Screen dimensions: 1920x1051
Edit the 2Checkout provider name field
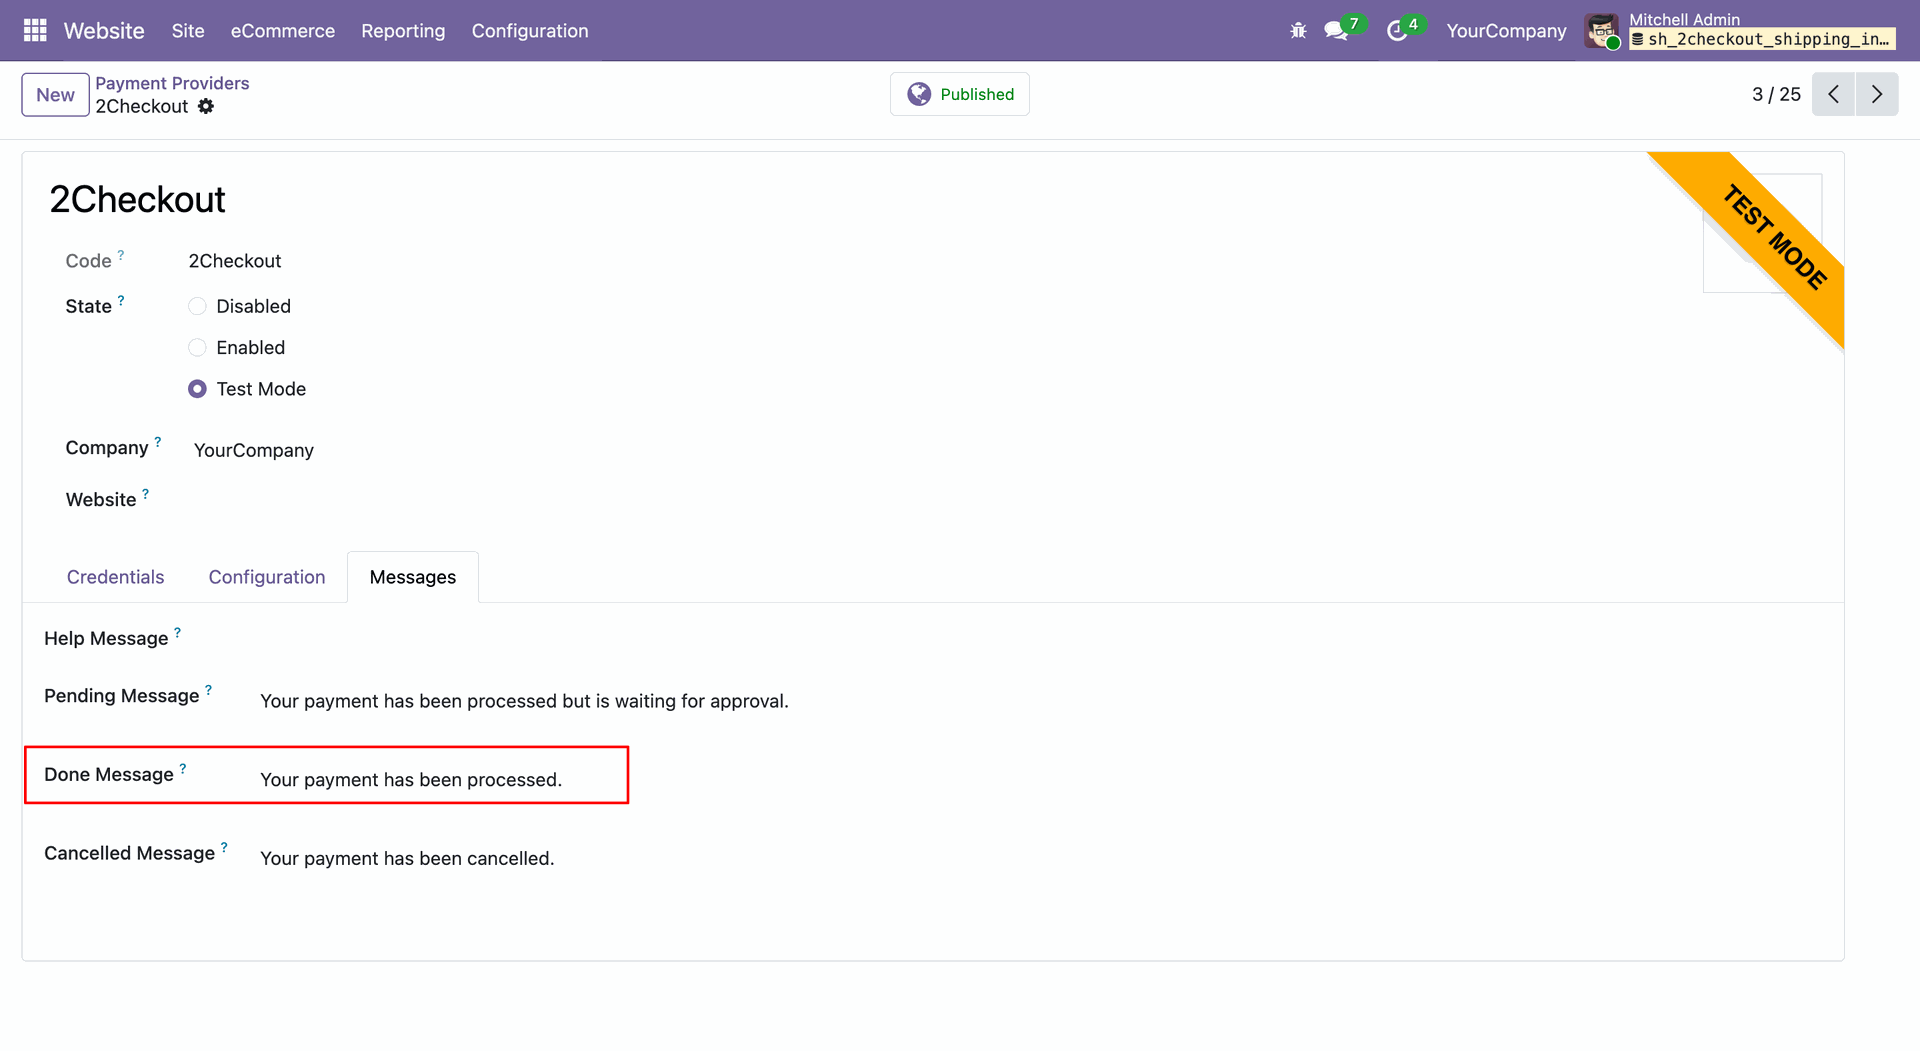[x=138, y=200]
